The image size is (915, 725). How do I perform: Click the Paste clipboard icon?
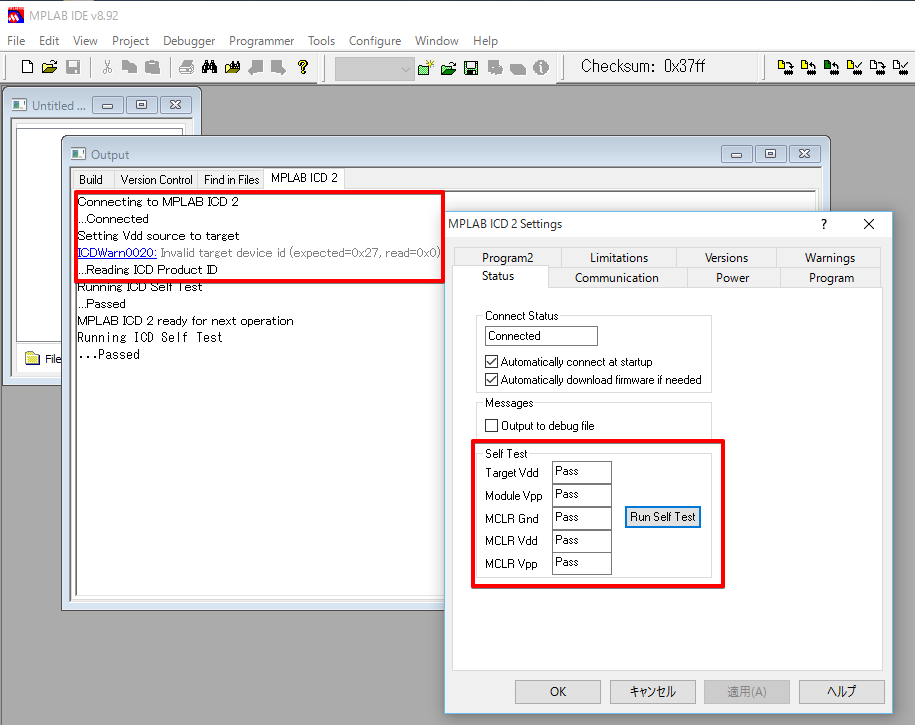[152, 67]
